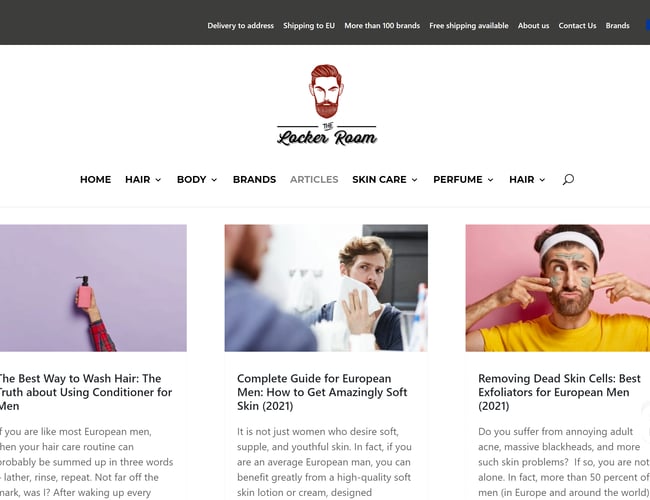
Task: Go to the HOME menu item
Action: pos(95,180)
